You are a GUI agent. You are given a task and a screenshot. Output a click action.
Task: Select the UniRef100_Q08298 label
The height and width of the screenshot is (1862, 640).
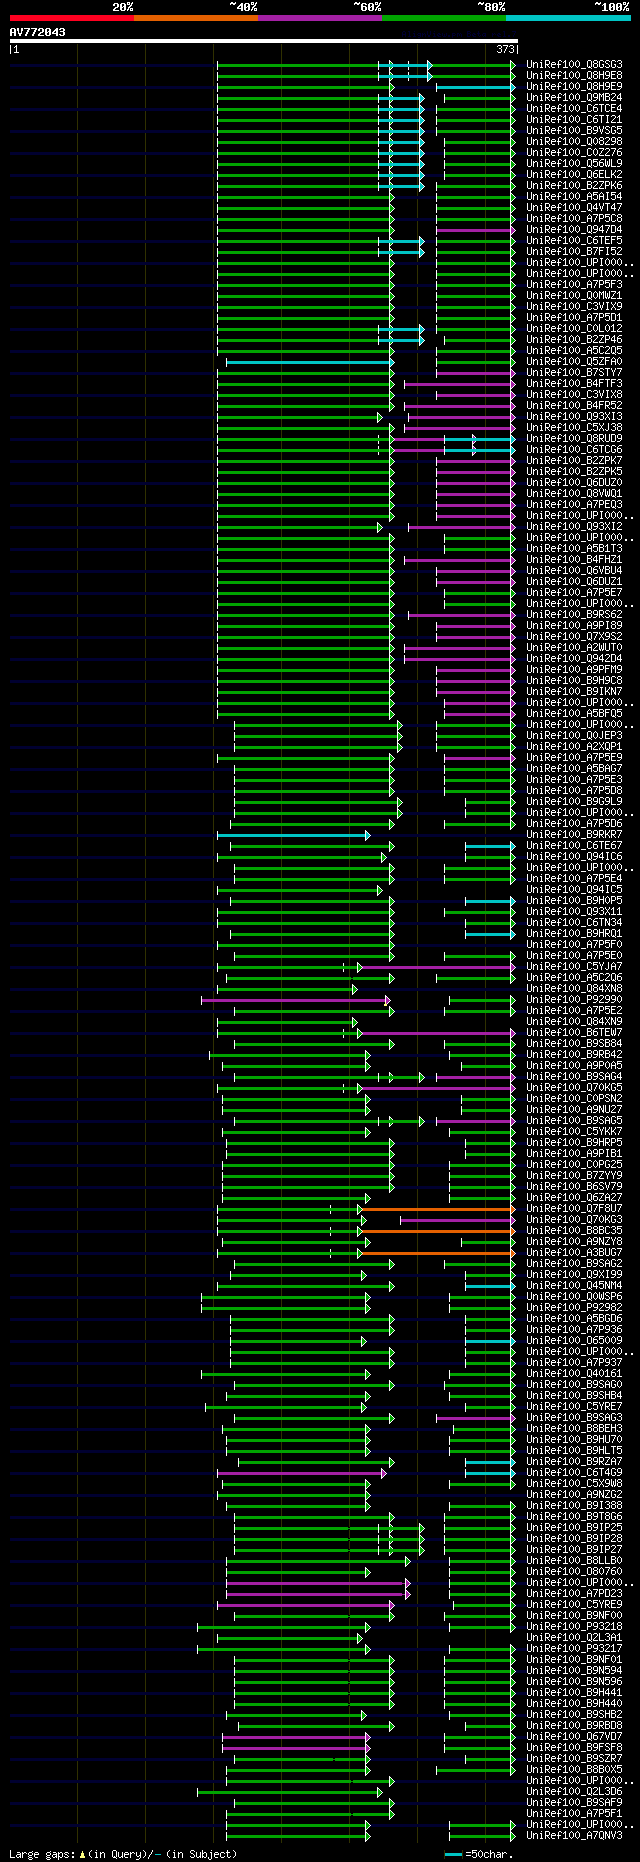574,142
